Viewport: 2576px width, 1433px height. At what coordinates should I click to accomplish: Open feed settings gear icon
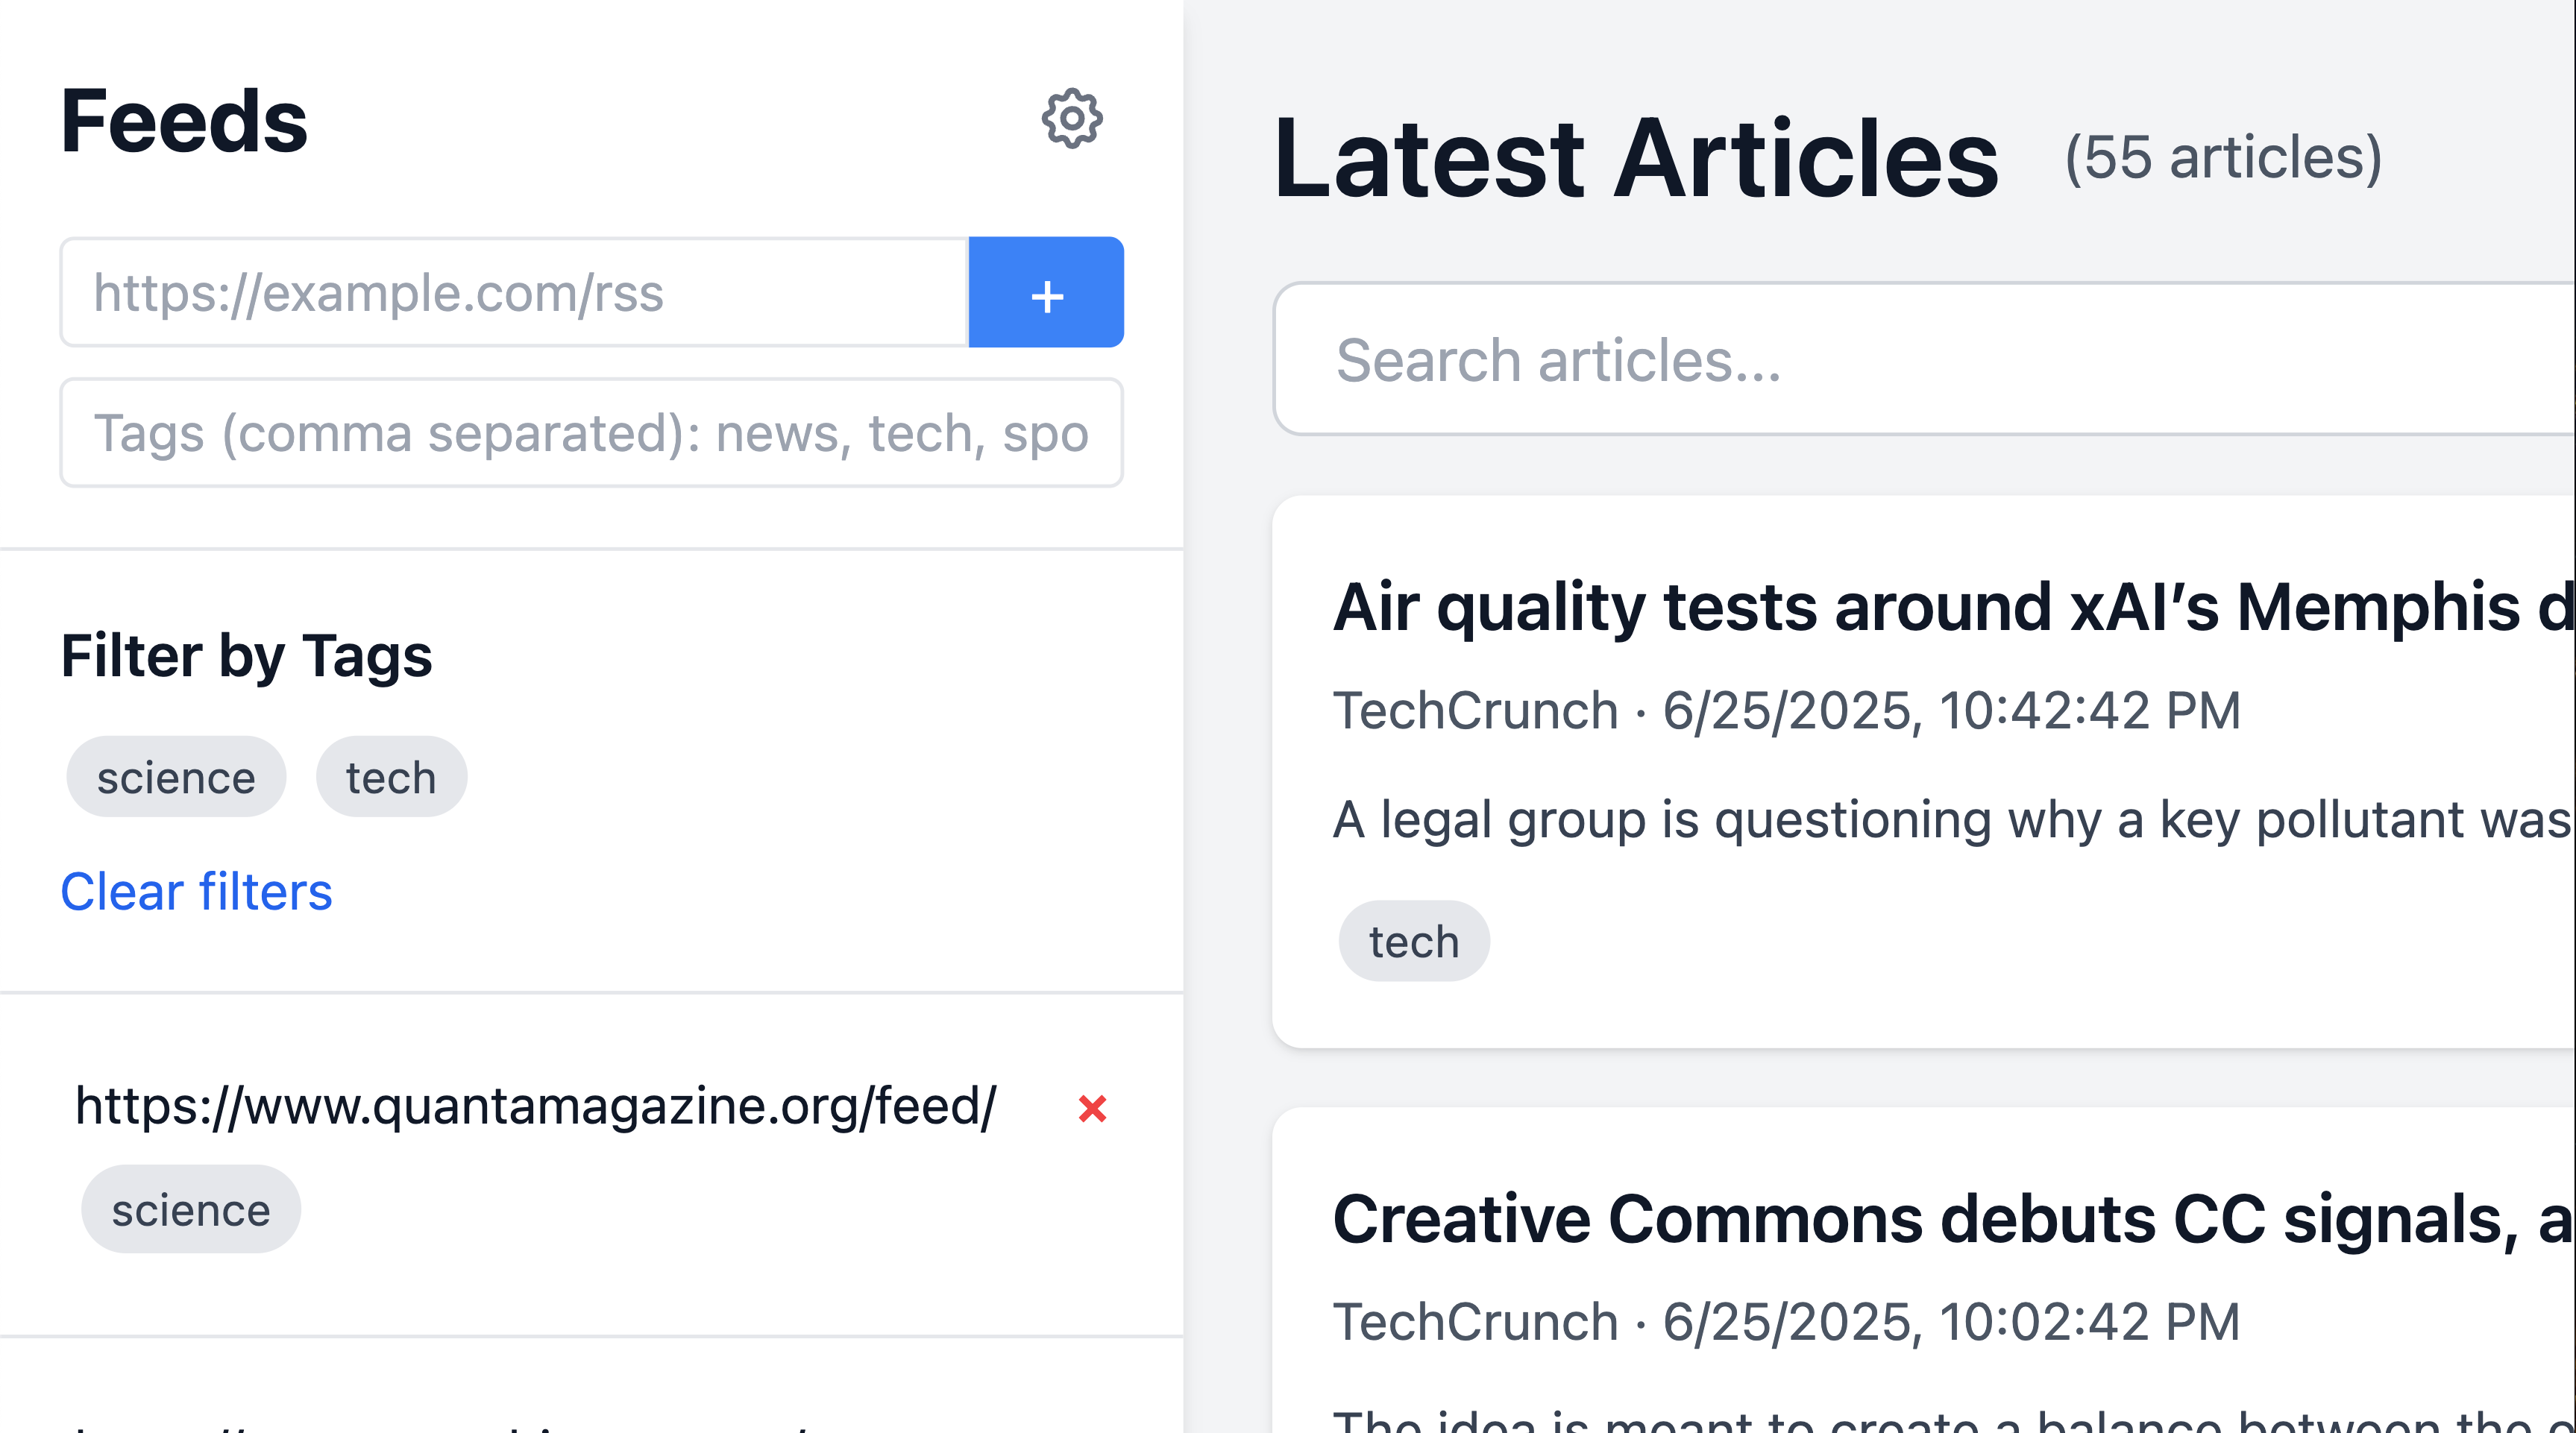click(1071, 119)
